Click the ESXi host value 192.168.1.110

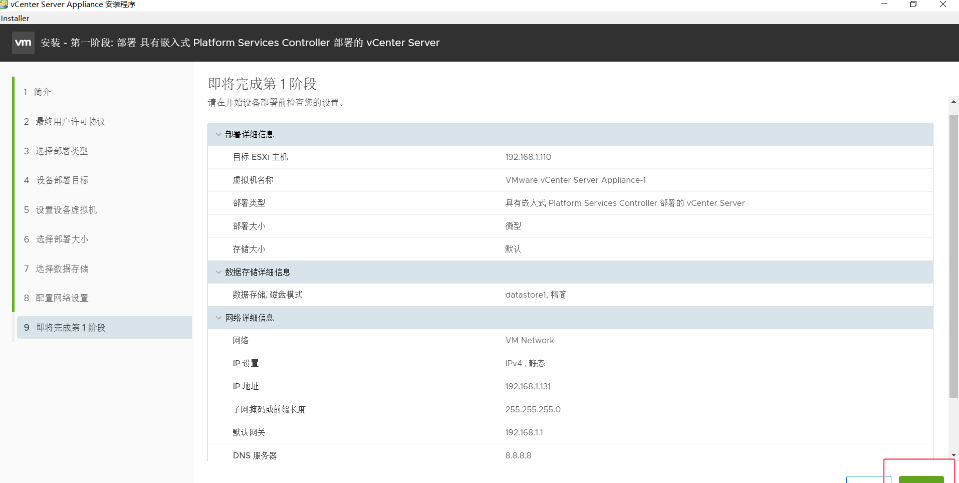point(528,157)
